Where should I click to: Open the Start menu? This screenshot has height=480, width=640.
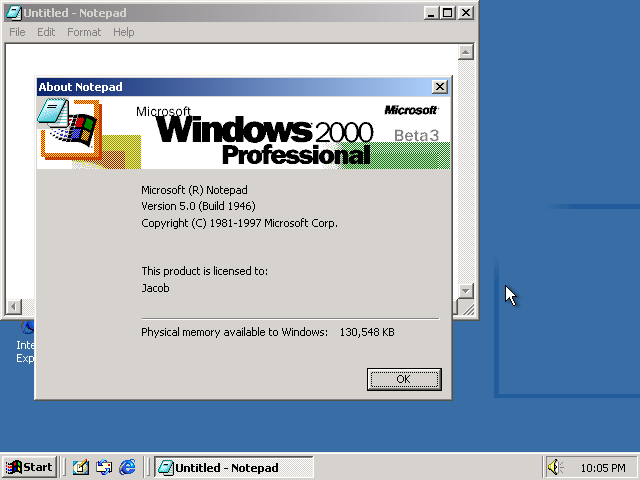tap(29, 467)
